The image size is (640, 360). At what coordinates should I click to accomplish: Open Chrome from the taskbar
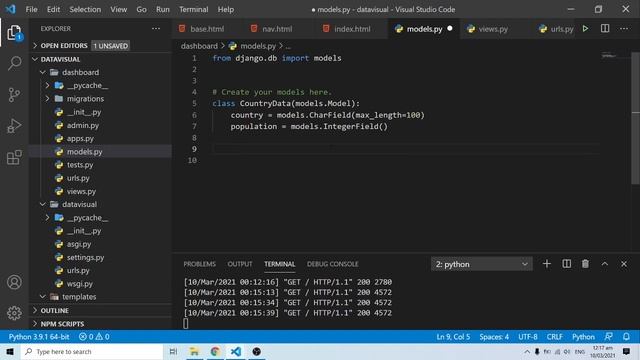[215, 351]
